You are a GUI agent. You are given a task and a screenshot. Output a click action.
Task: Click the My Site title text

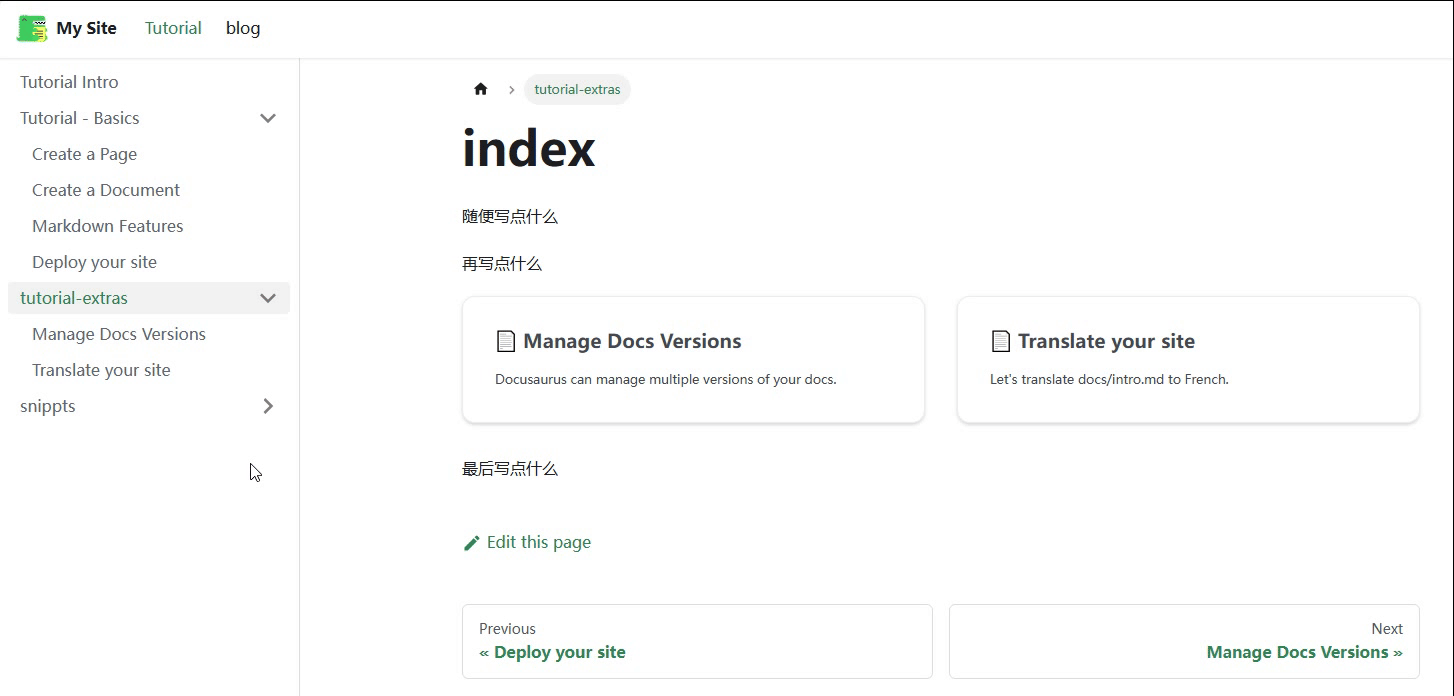[x=87, y=28]
